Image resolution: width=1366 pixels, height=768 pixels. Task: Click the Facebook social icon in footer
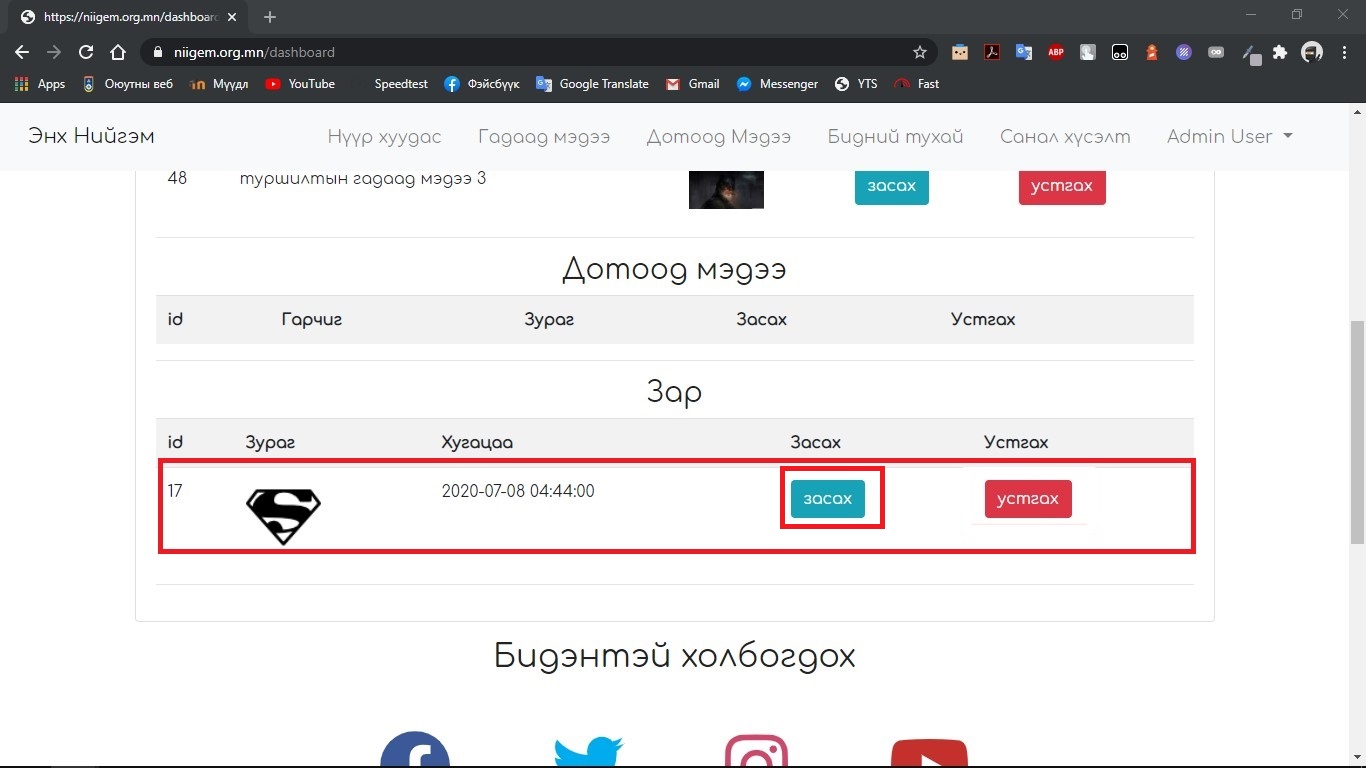coord(415,750)
